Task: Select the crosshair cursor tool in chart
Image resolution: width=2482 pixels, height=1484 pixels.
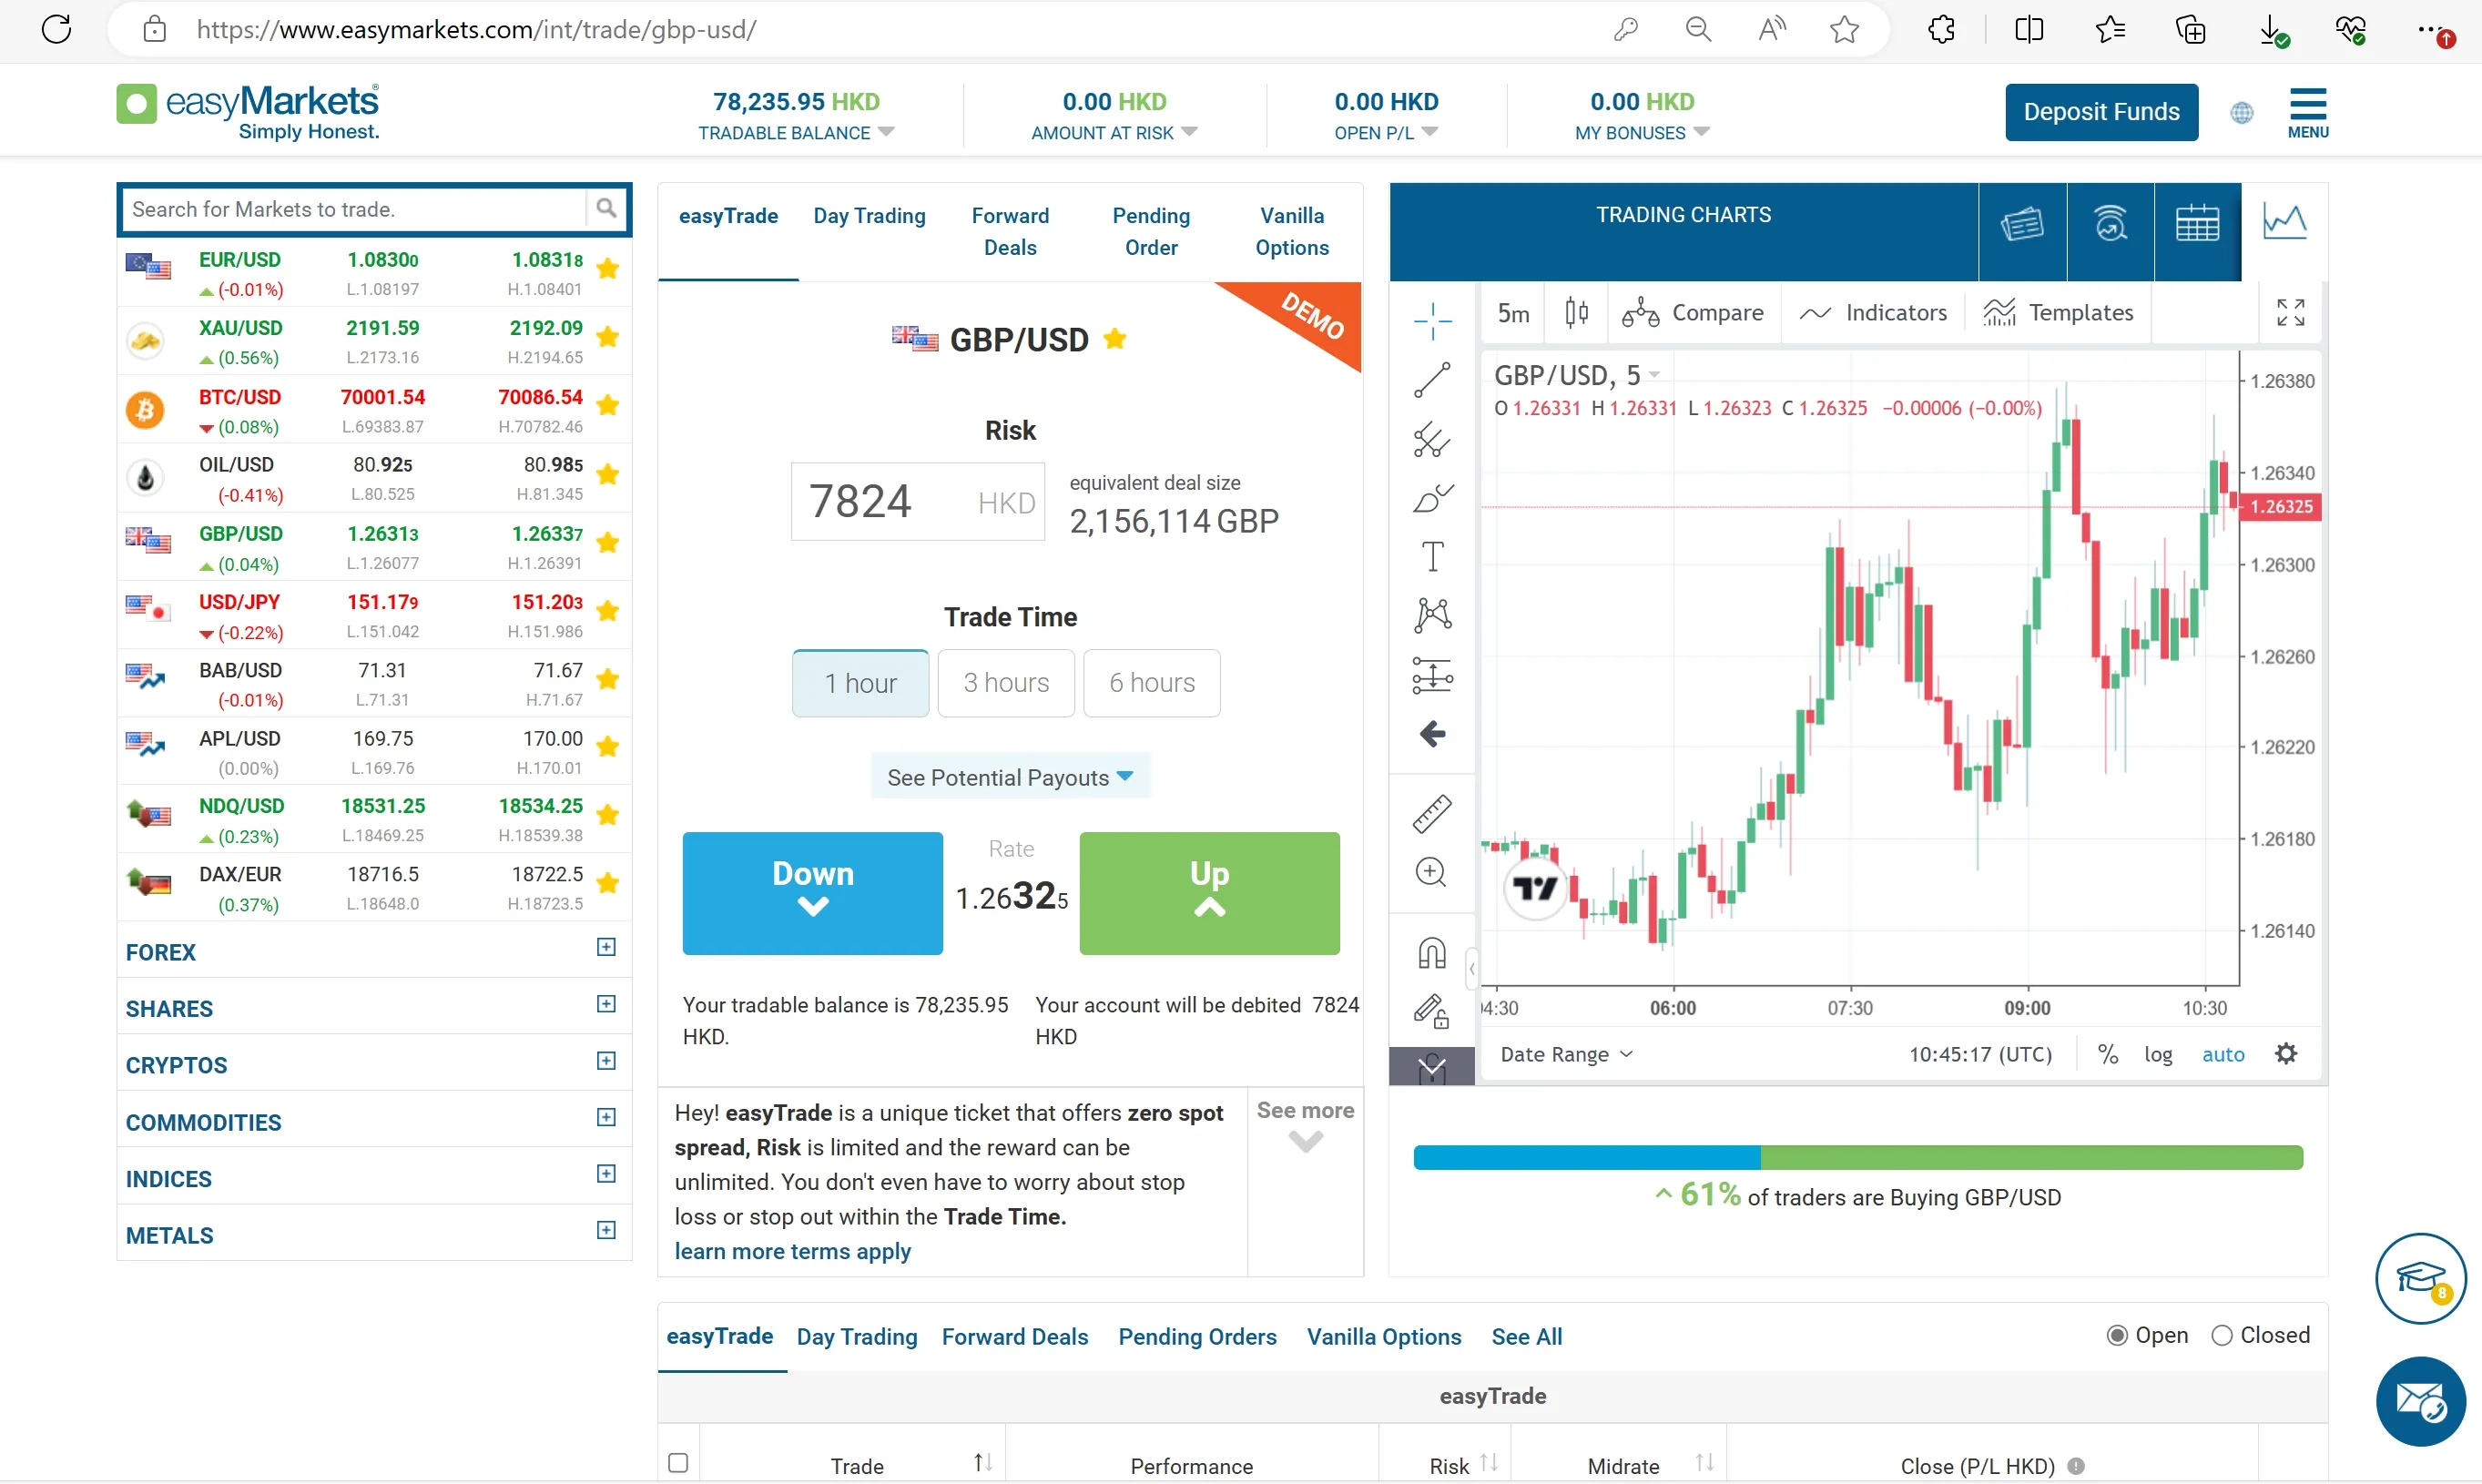Action: click(1432, 321)
